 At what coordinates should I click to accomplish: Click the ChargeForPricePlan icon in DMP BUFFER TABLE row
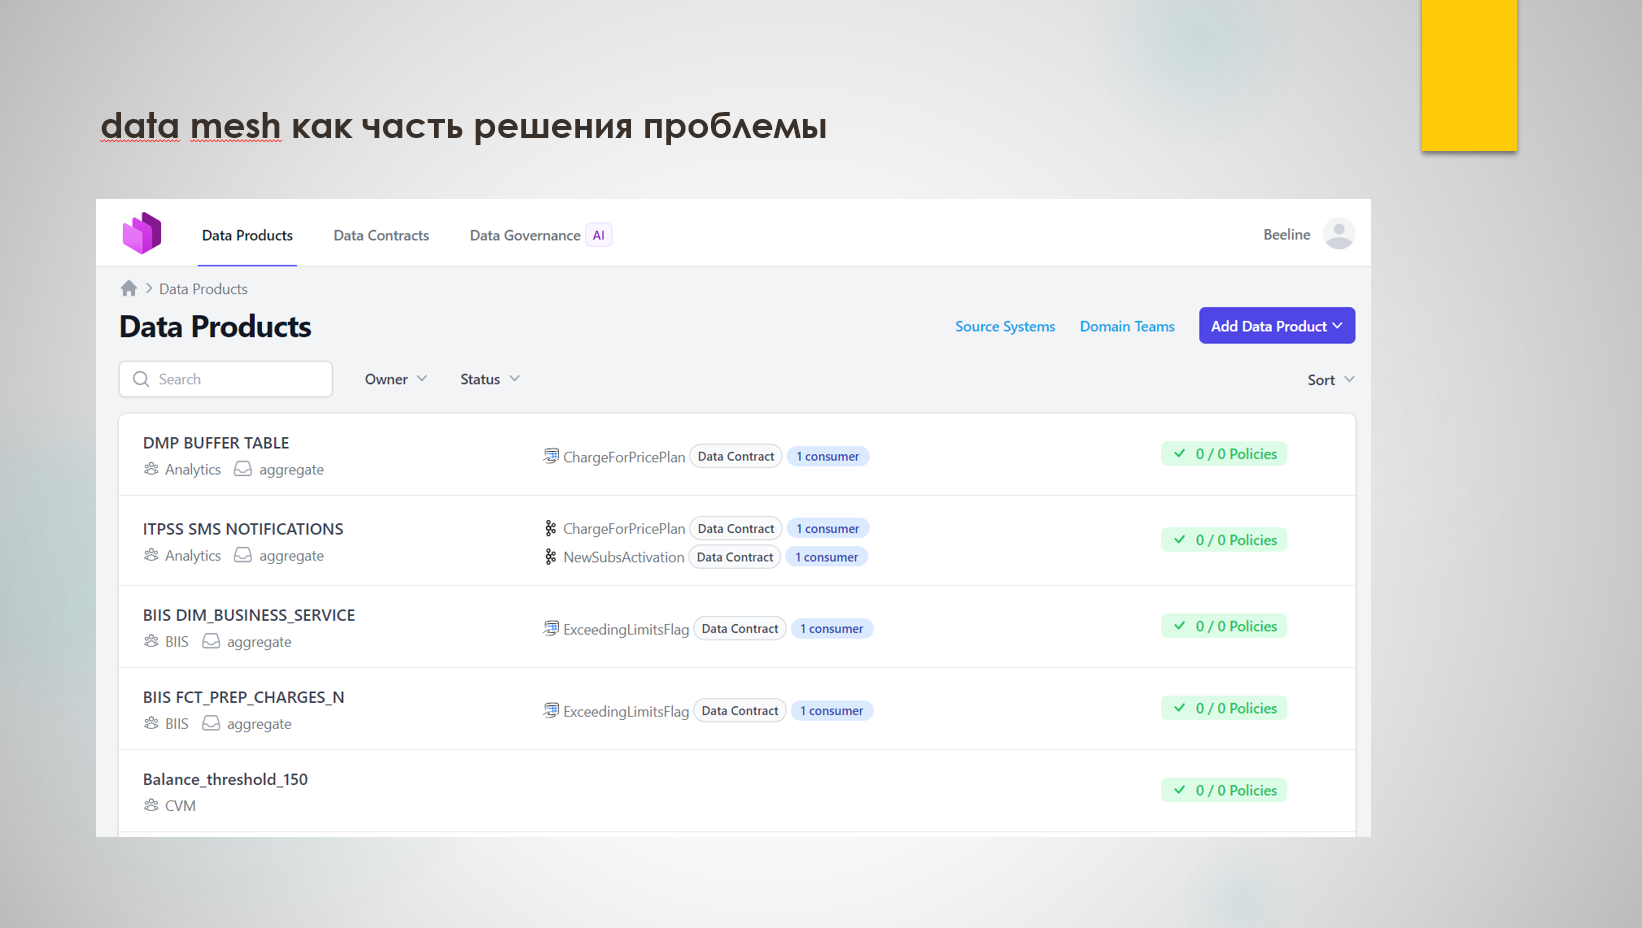(x=551, y=456)
